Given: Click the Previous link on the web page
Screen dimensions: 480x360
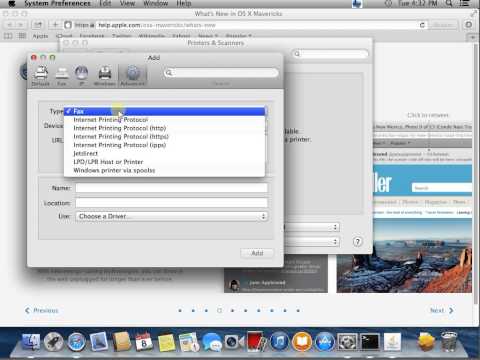Looking at the screenshot, I should 42,311.
